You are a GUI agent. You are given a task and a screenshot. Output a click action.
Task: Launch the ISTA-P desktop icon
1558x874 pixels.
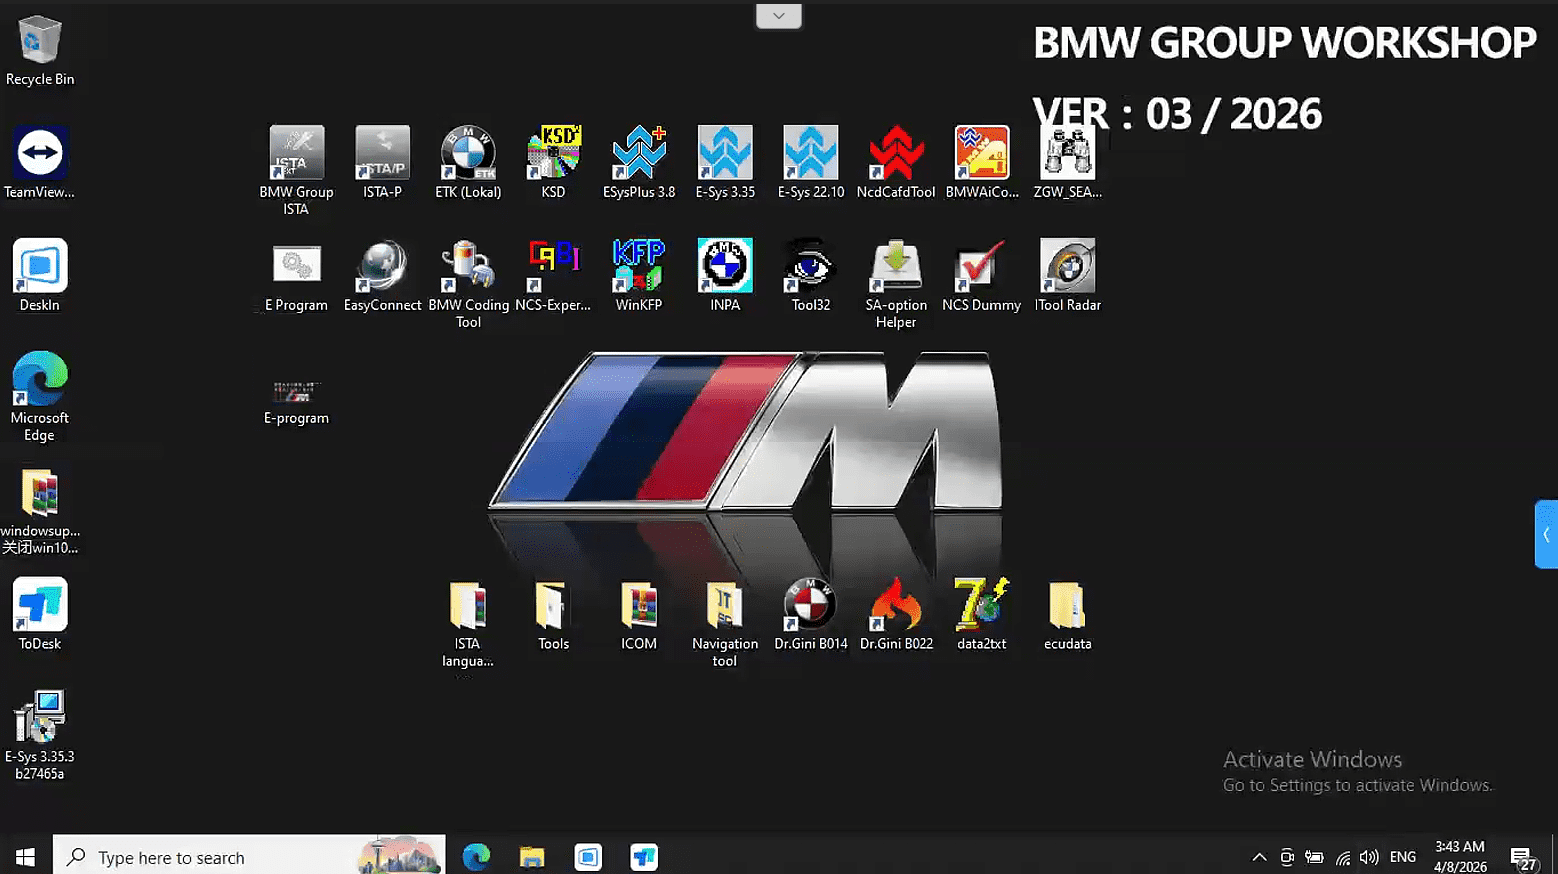coord(382,153)
